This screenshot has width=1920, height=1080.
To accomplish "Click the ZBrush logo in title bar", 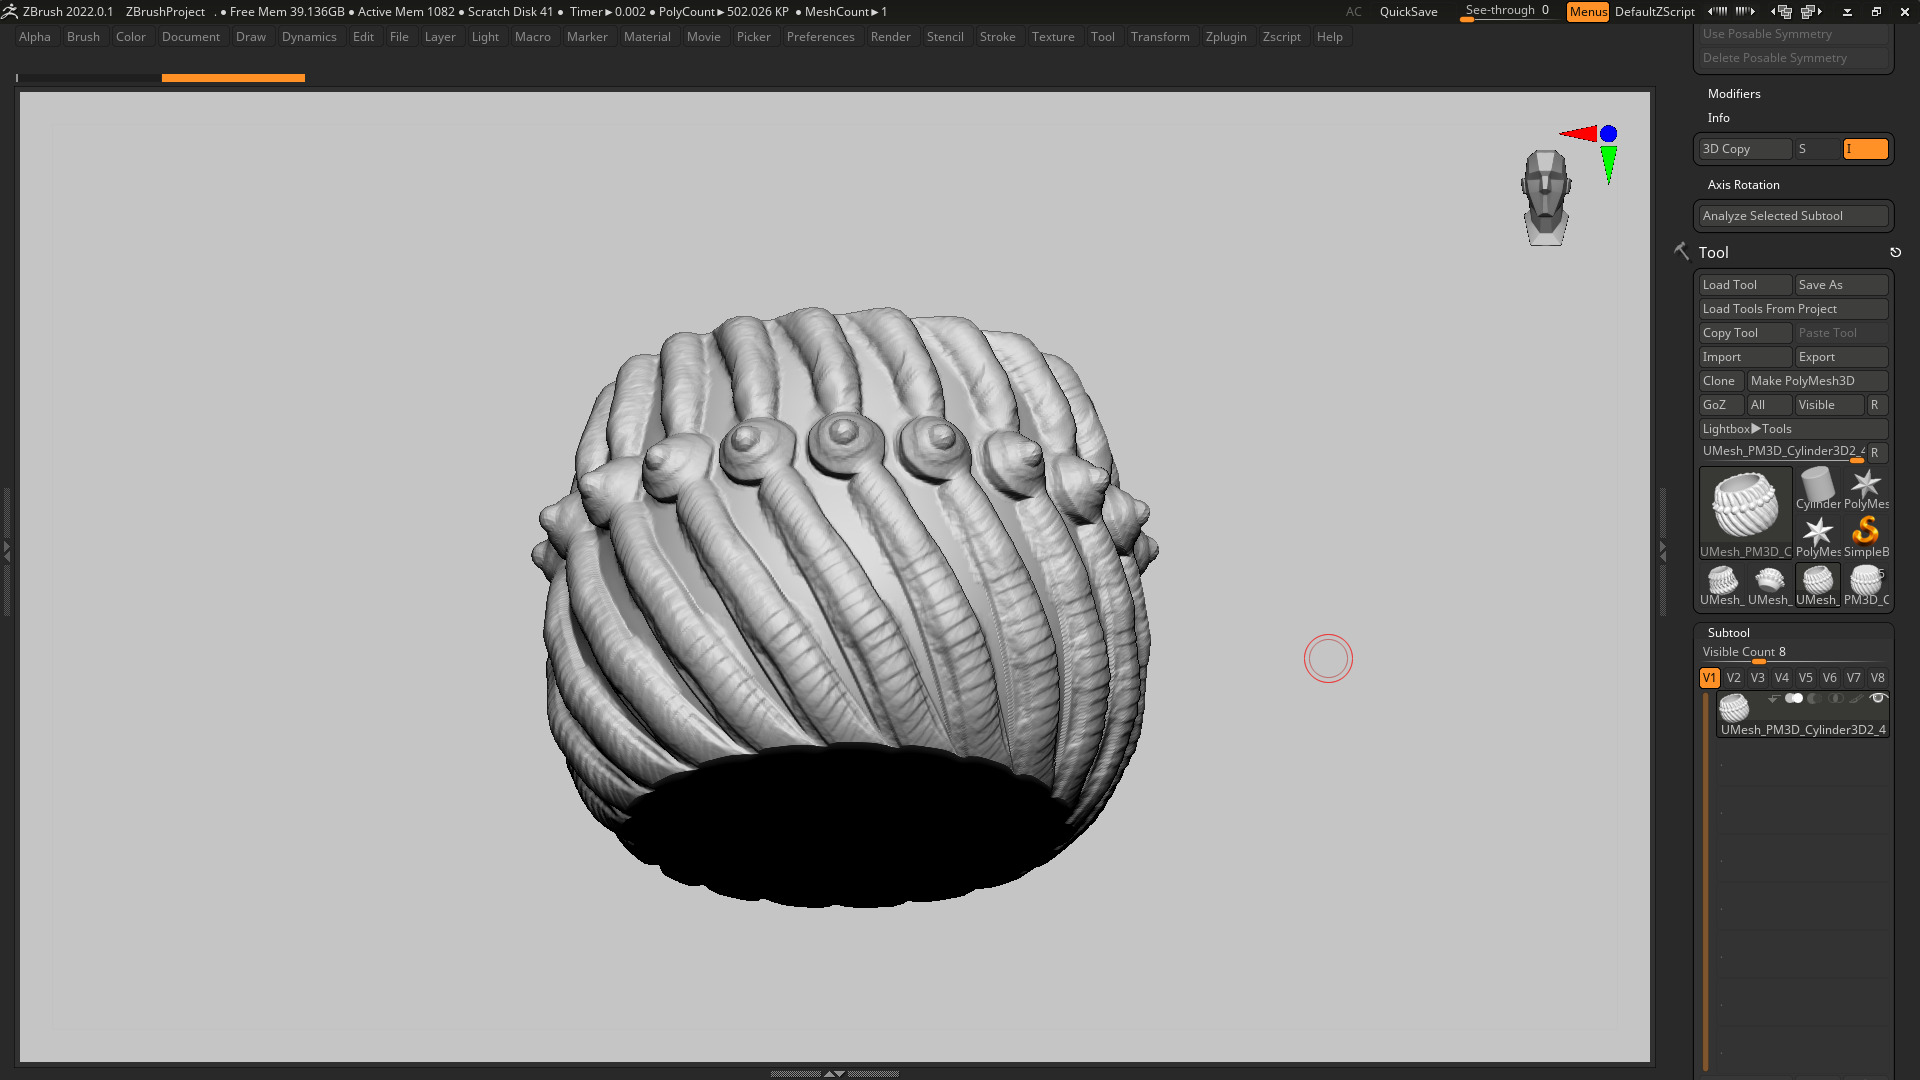I will [10, 11].
